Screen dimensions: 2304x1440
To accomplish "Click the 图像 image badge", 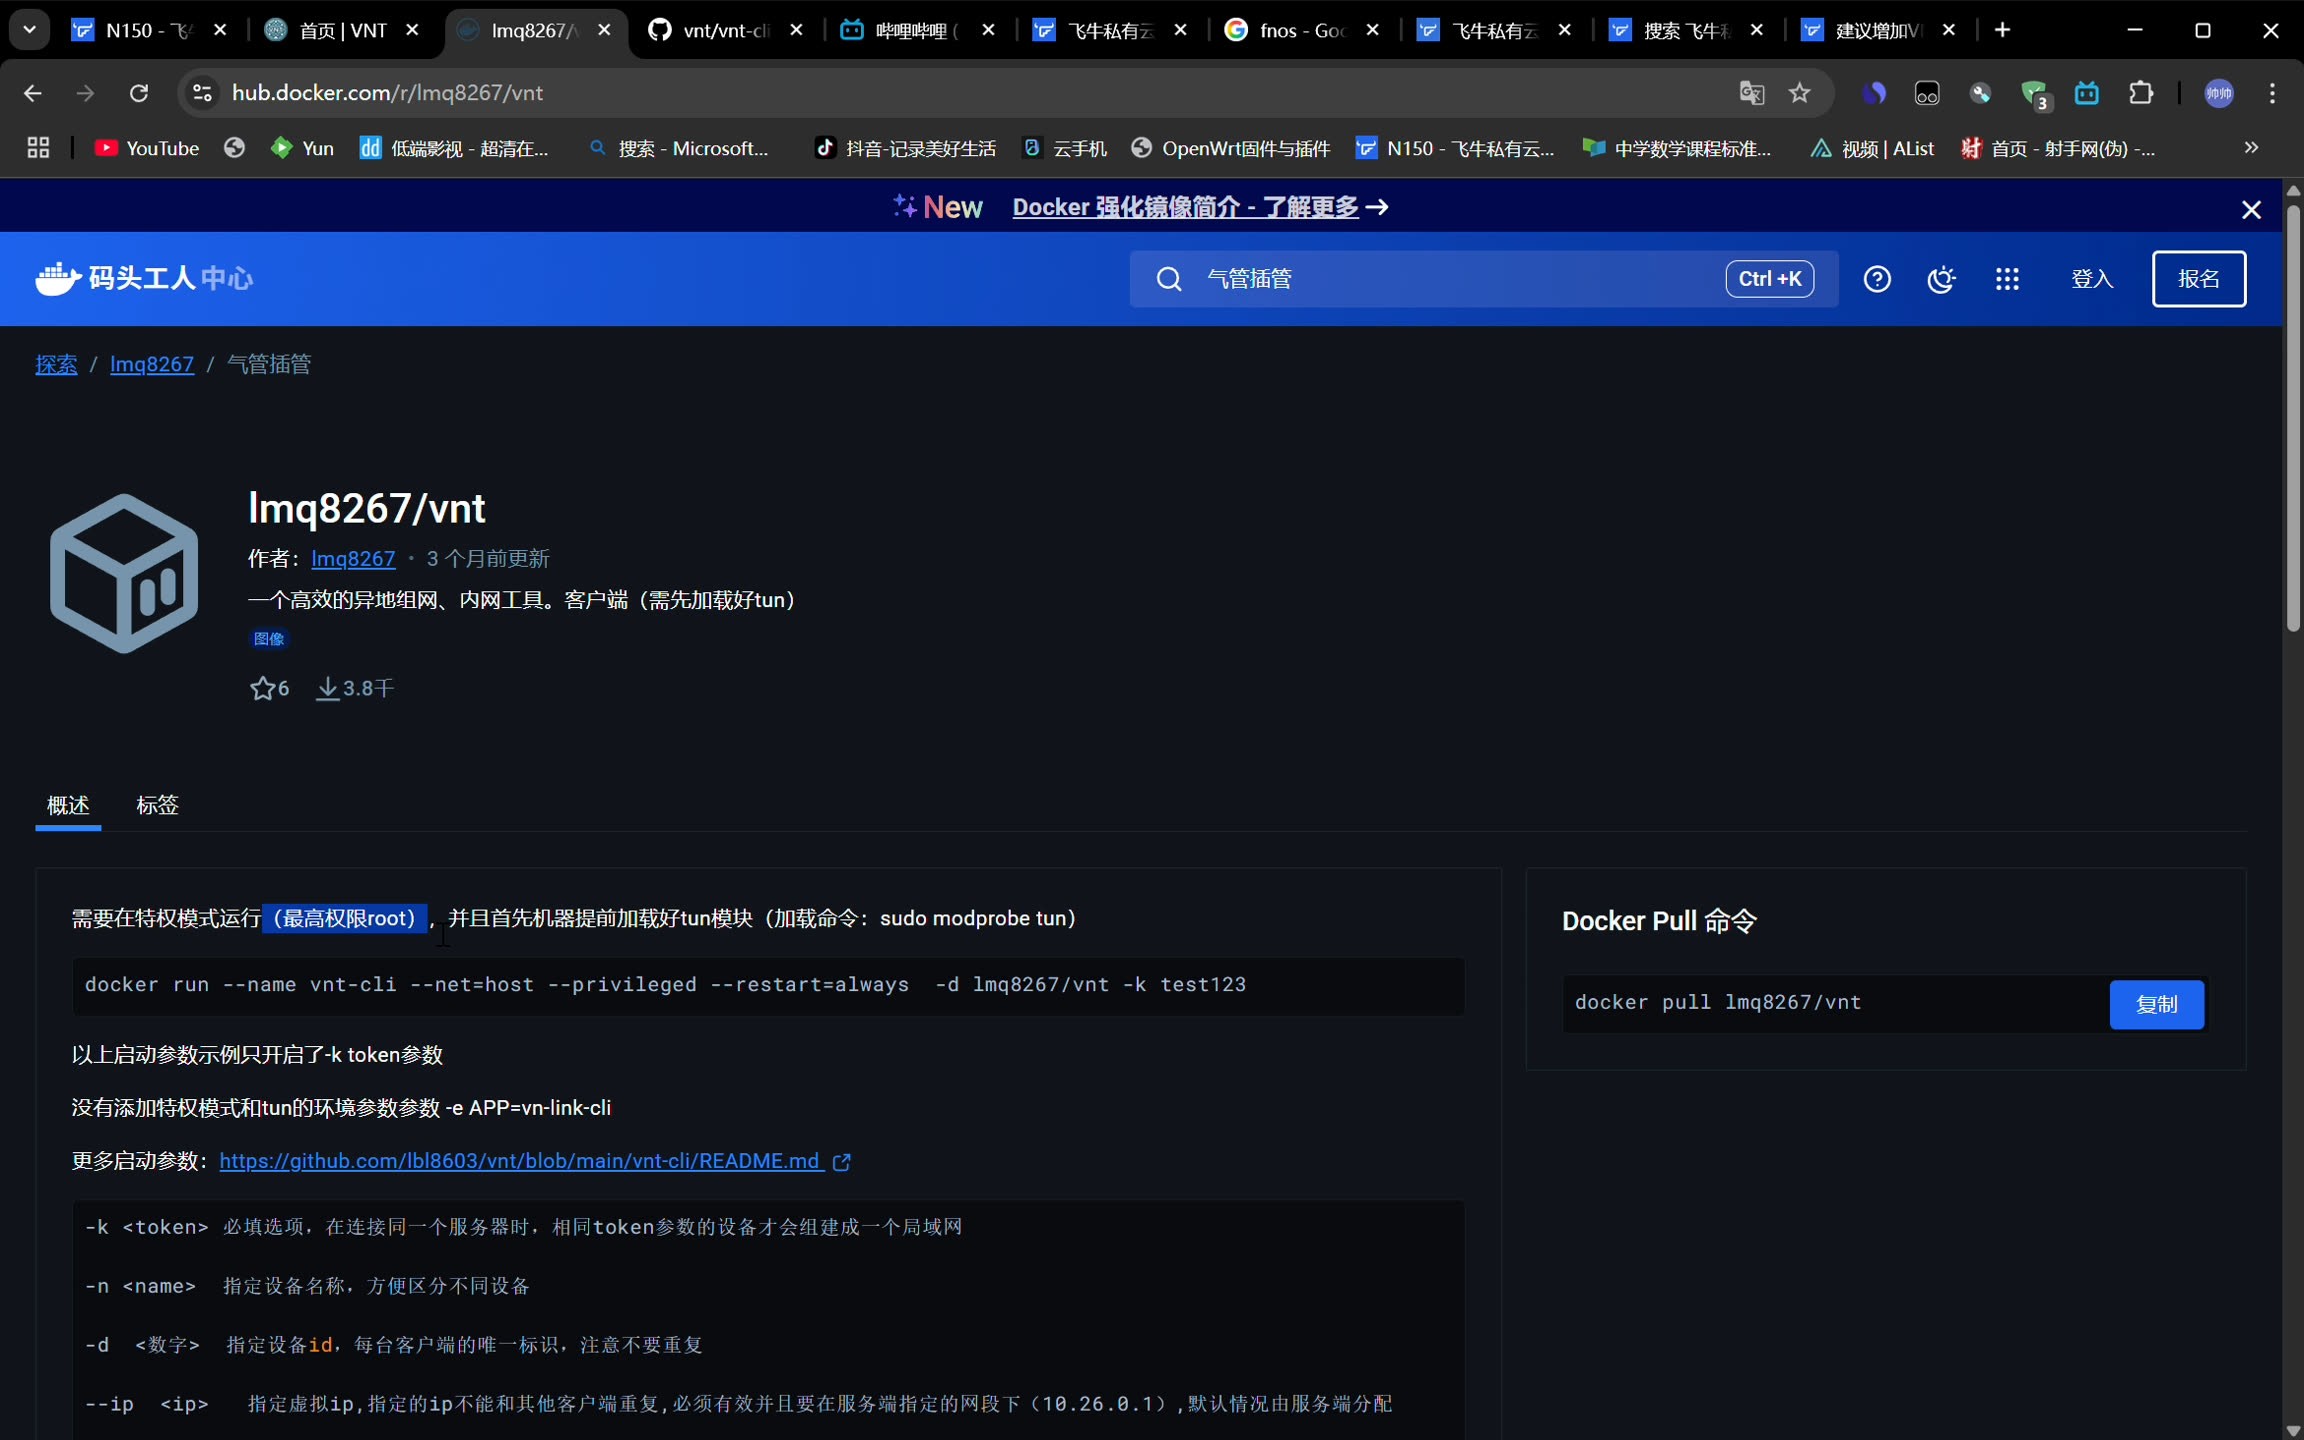I will (x=268, y=638).
